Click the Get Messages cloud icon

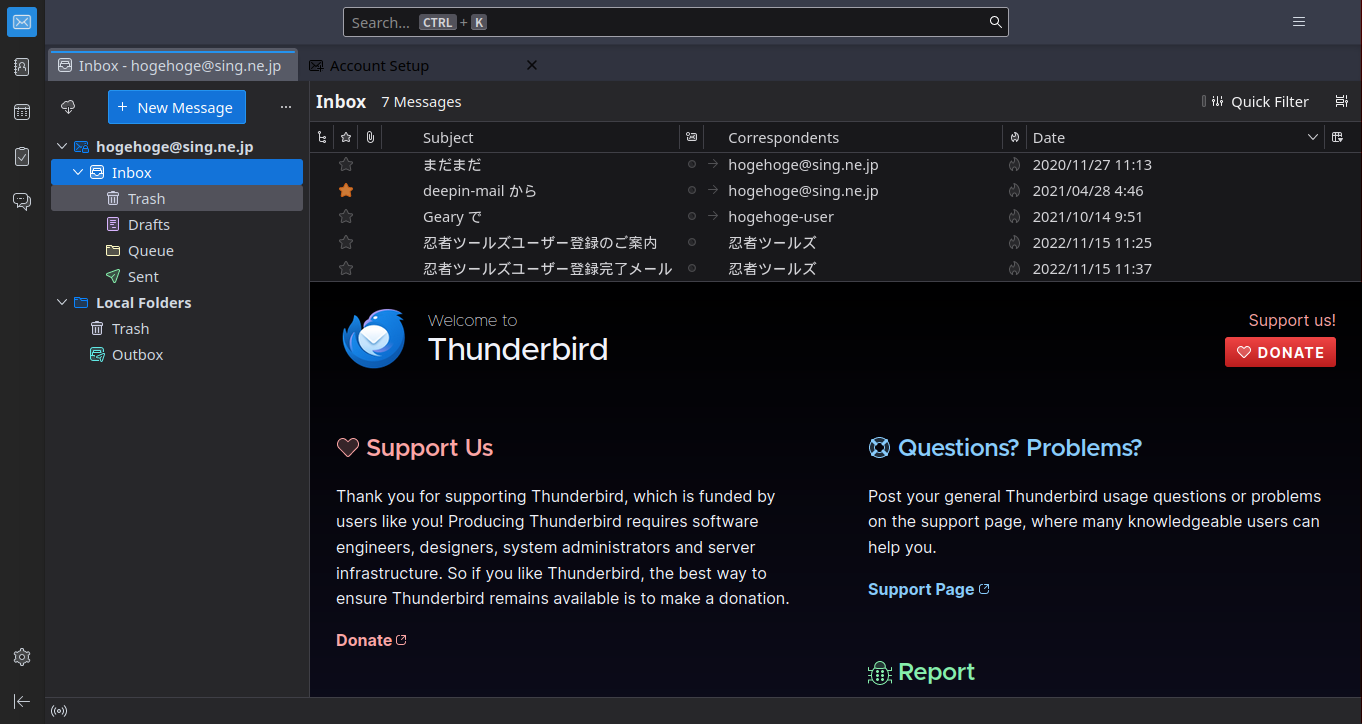click(x=68, y=107)
